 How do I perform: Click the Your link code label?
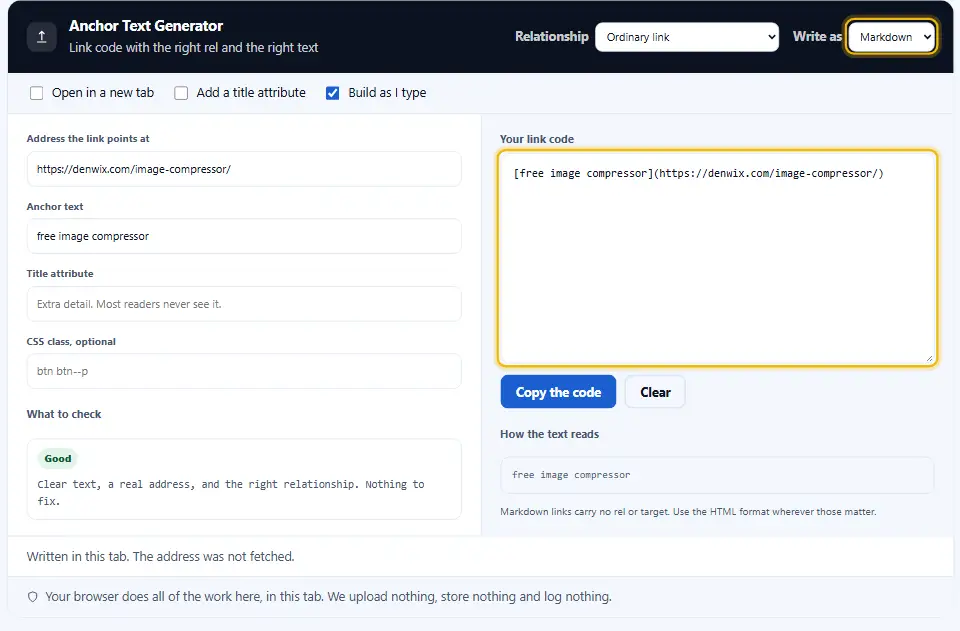[x=537, y=139]
